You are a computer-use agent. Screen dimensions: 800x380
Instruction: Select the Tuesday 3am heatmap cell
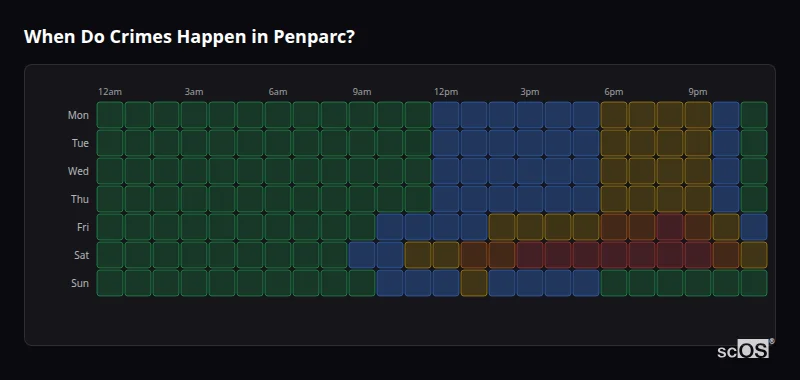194,143
